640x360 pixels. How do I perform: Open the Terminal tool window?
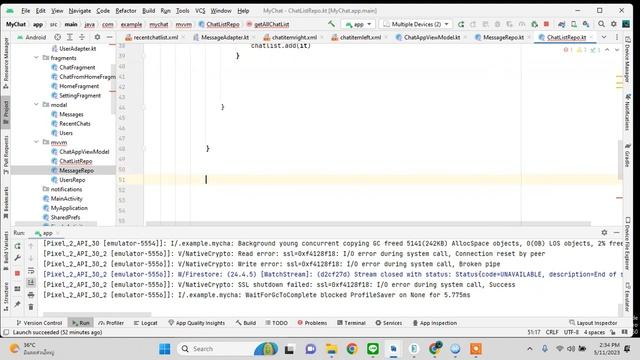[351, 323]
